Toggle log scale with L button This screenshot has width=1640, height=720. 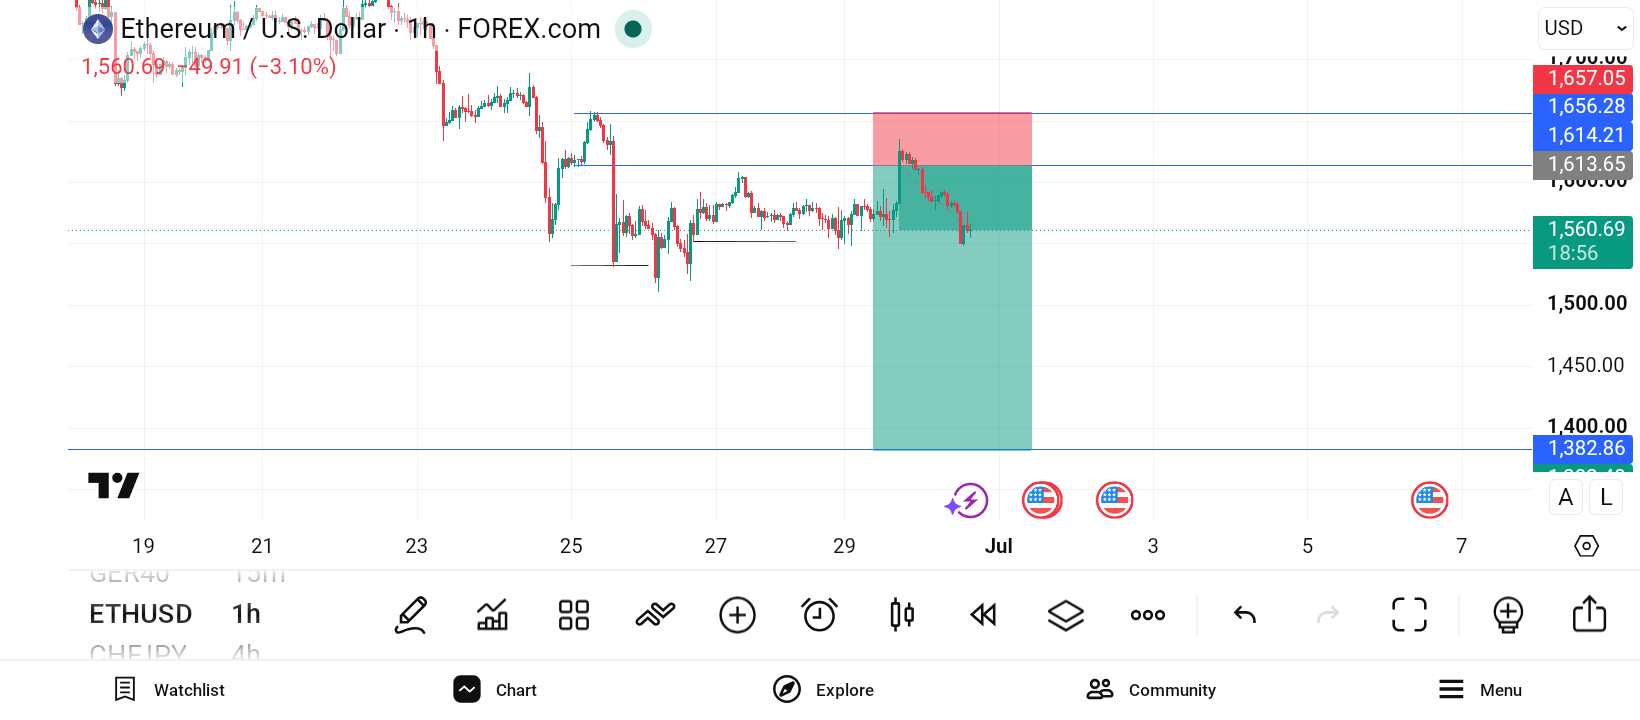[1606, 497]
